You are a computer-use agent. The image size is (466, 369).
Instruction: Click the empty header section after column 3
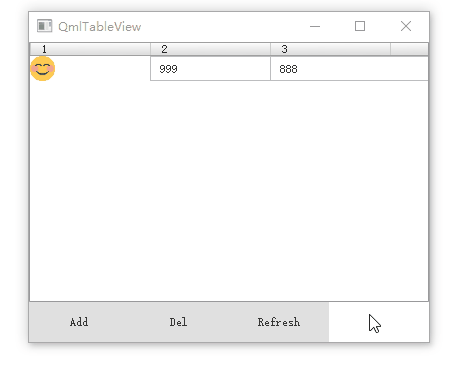click(409, 49)
